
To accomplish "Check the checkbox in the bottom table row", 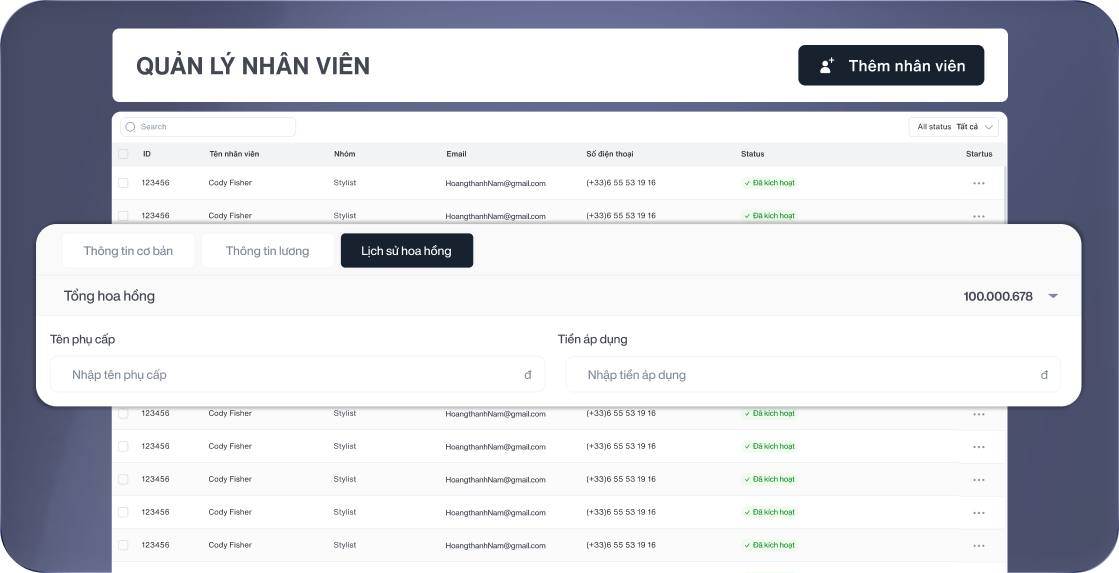I will [x=123, y=545].
